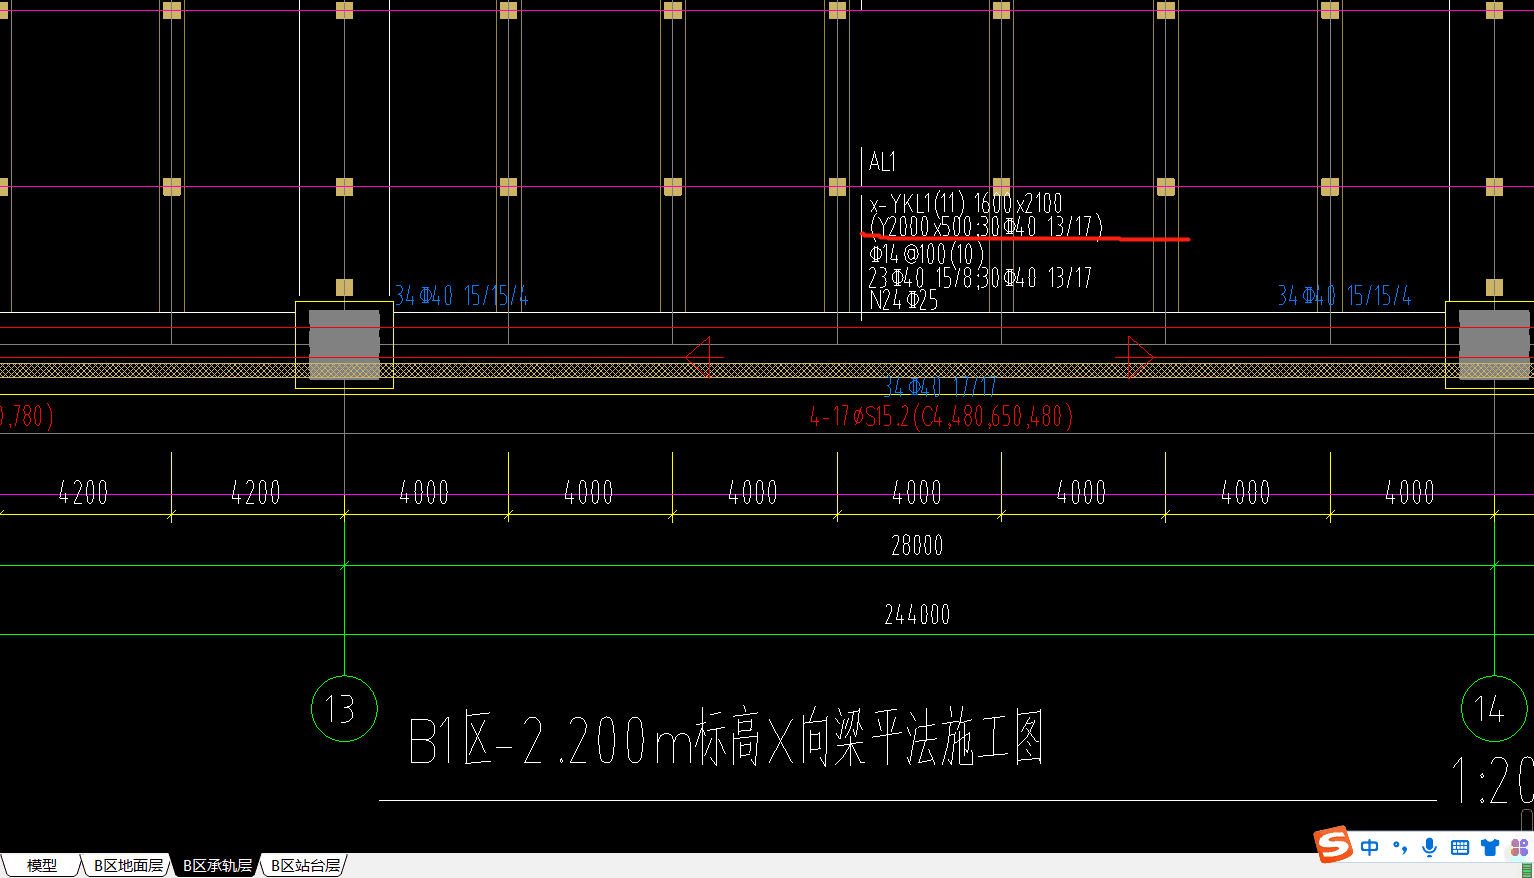
Task: Switch to the B区站台层 layout tab
Action: coord(305,866)
